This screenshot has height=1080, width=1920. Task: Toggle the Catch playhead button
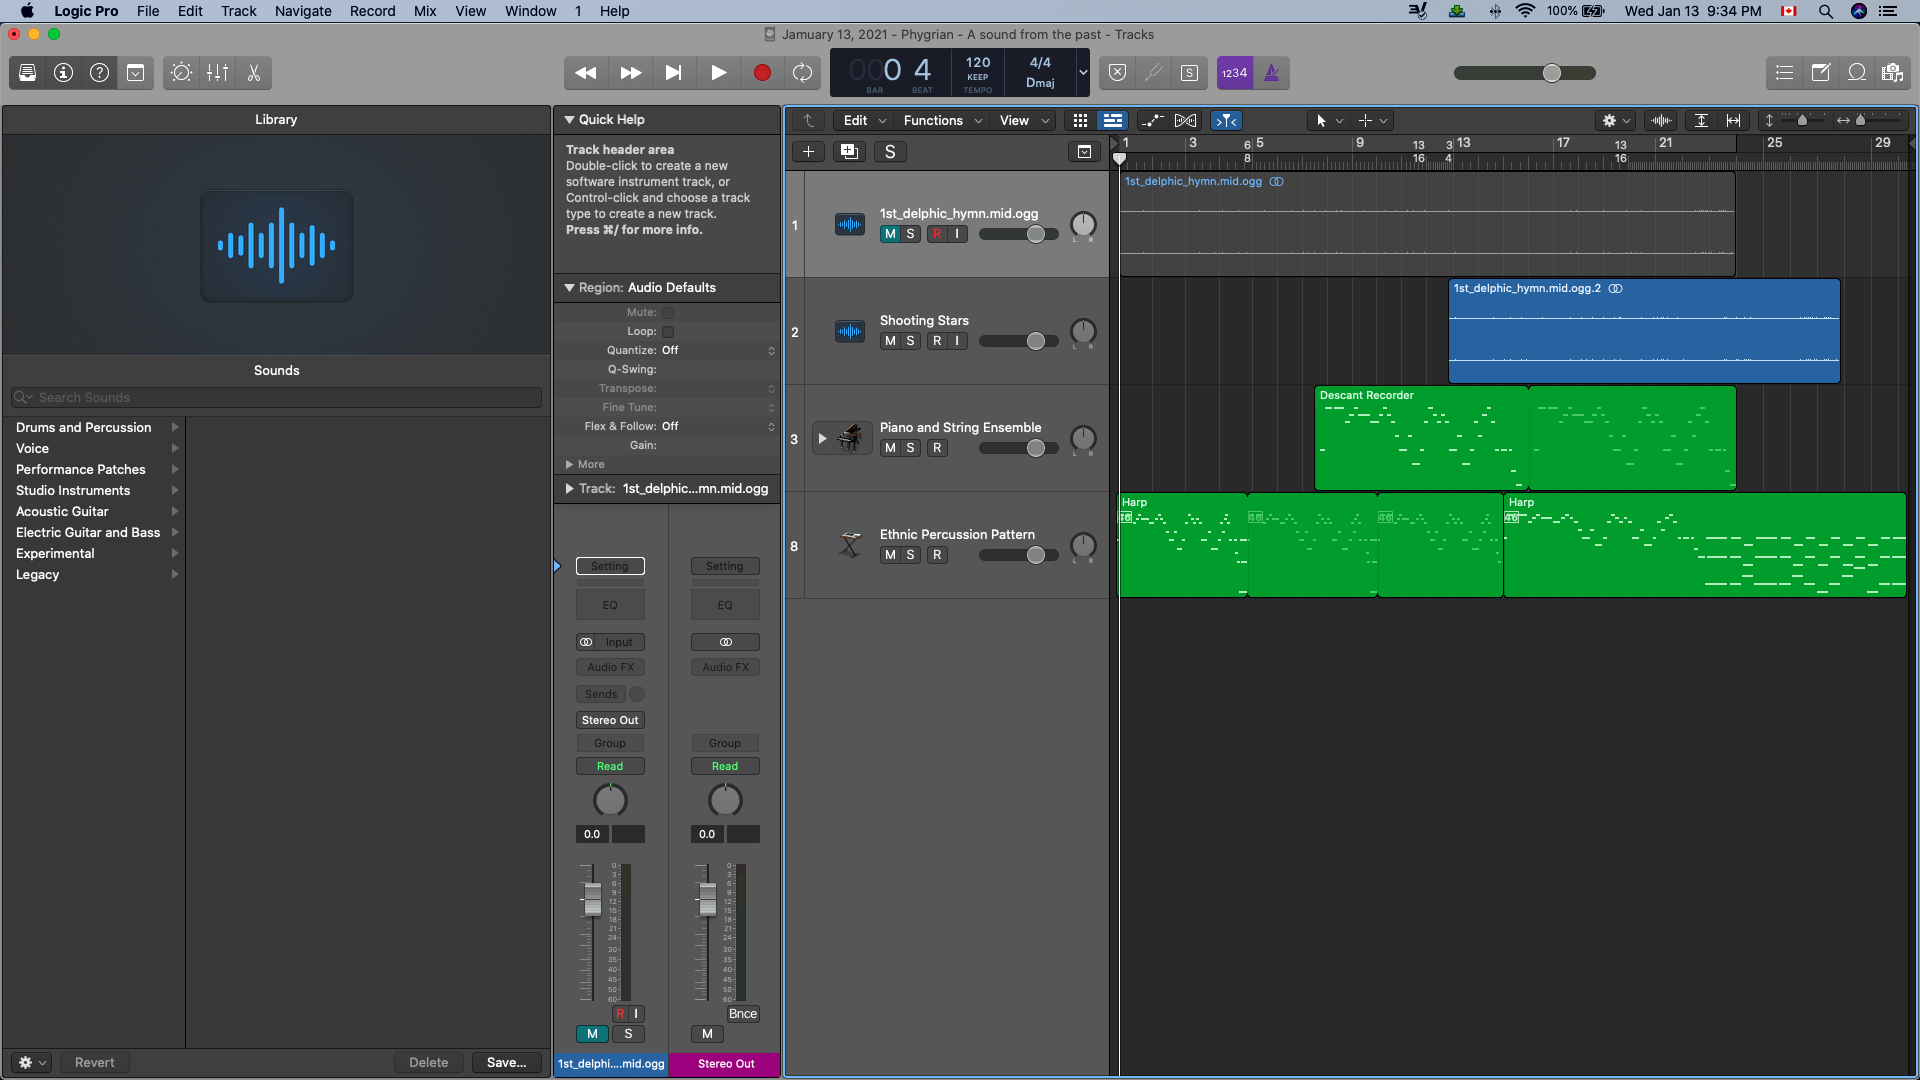coord(1226,121)
